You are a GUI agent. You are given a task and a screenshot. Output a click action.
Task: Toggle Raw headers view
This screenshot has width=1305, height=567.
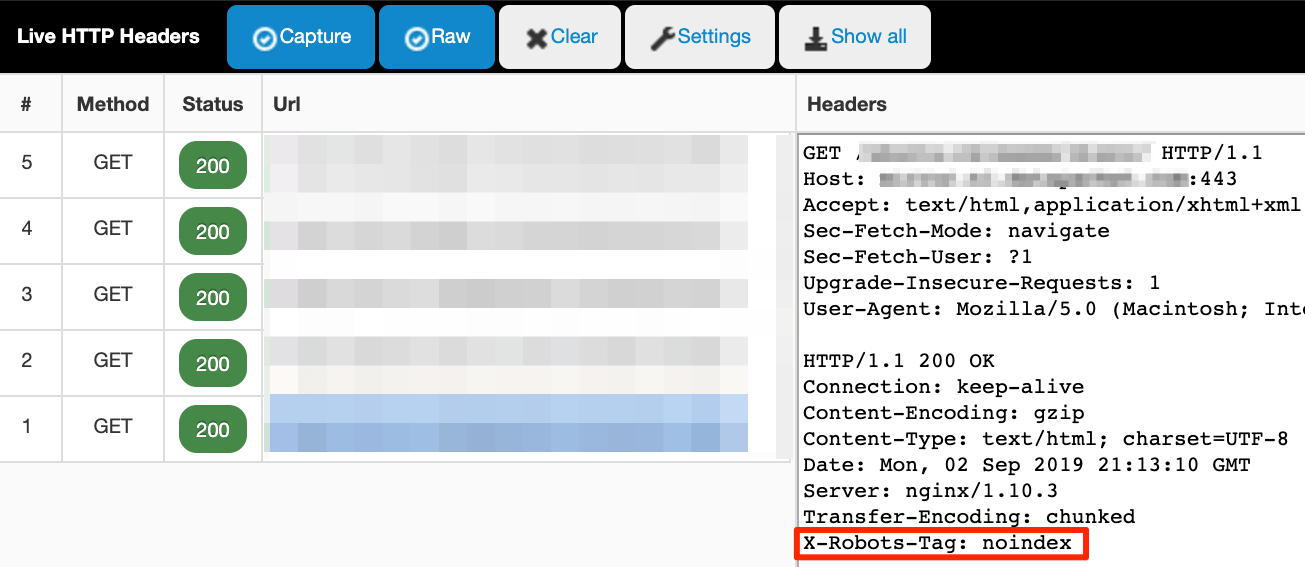click(437, 37)
